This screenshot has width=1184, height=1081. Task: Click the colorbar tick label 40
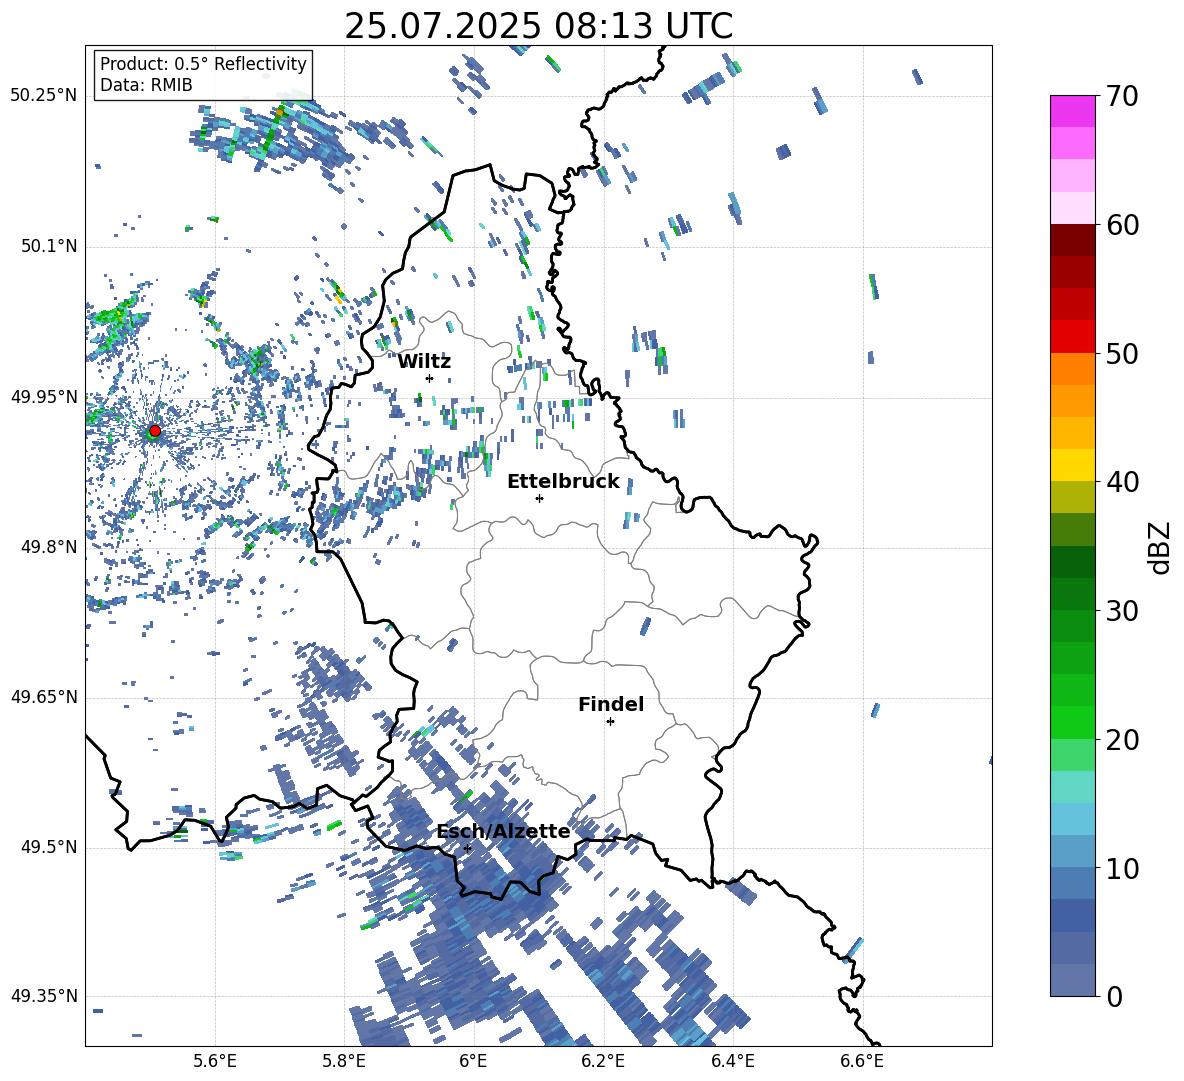(1122, 482)
